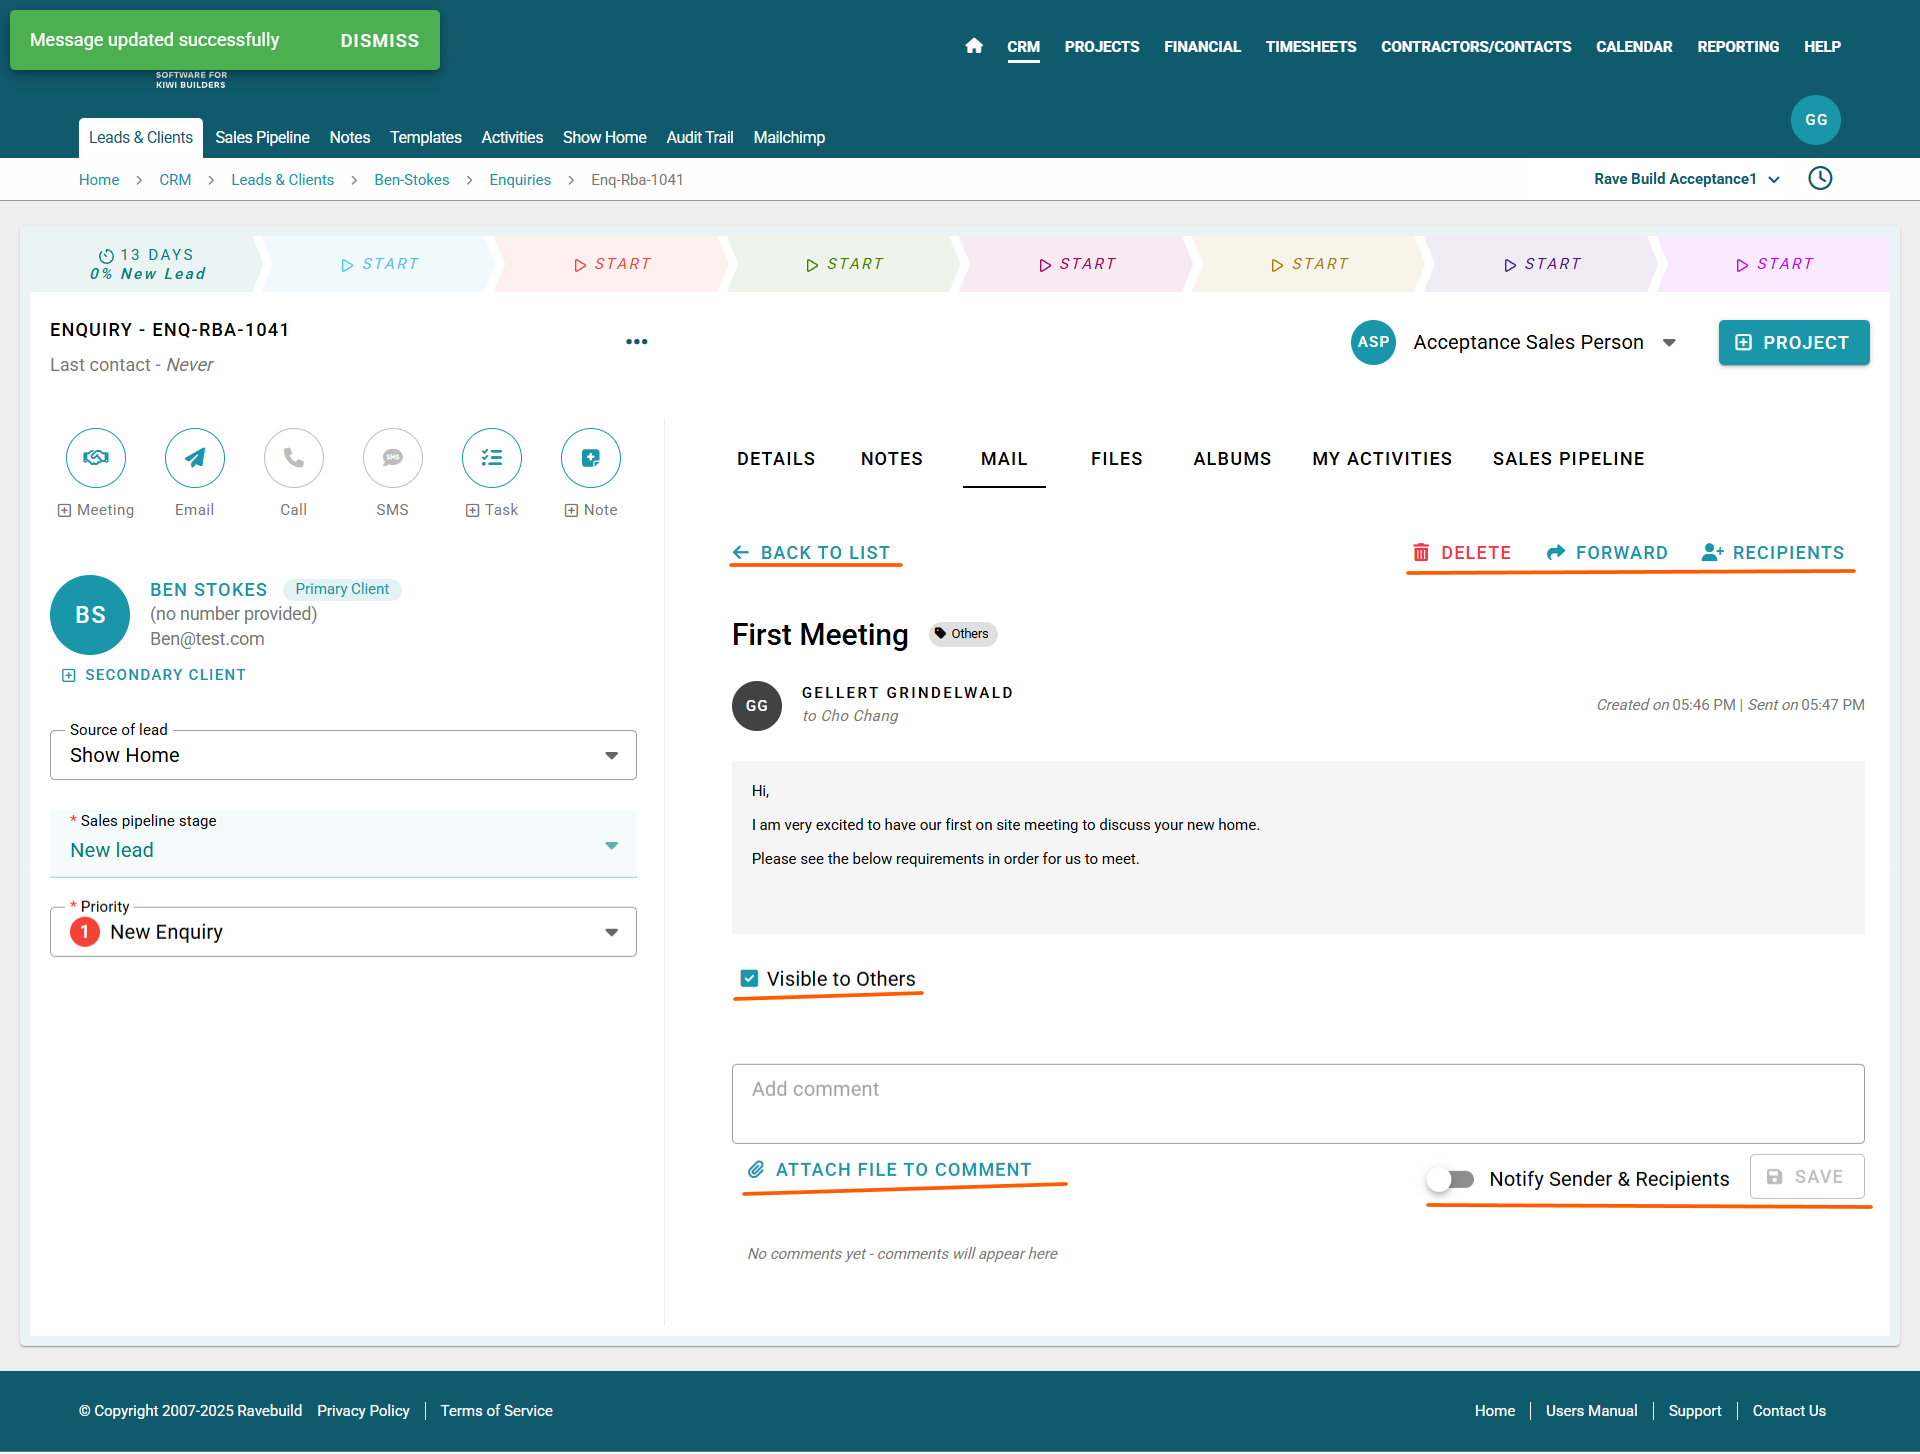Open Sales Pipeline in CRM submenu
Viewport: 1920px width, 1454px height.
(x=262, y=137)
